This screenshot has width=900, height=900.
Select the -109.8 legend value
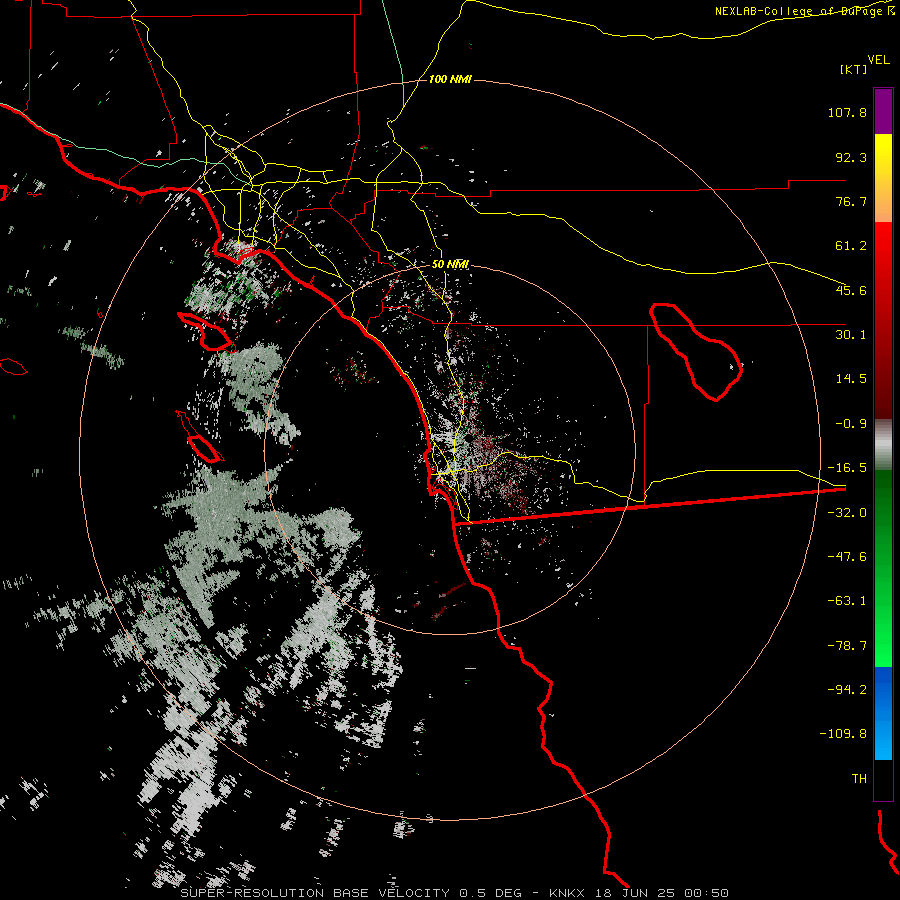pos(843,734)
